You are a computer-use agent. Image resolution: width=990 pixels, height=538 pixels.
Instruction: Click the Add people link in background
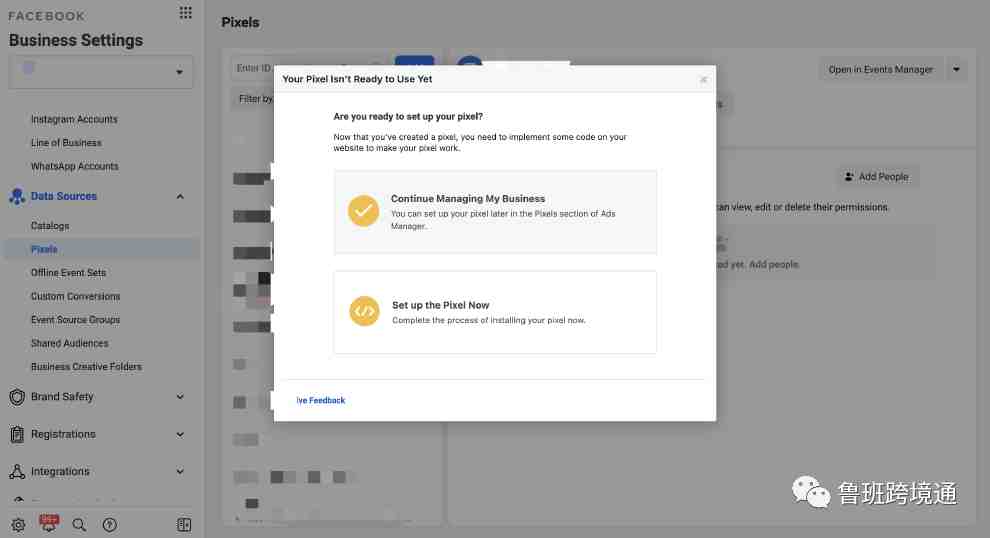pyautogui.click(x=773, y=265)
